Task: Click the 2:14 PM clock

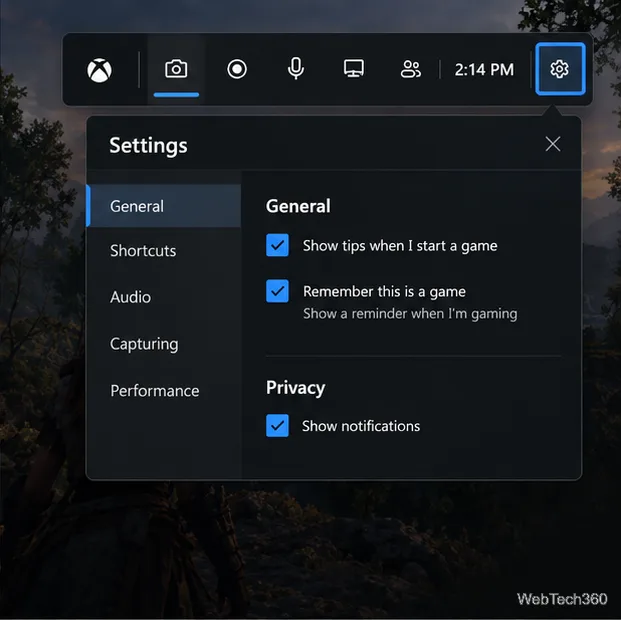Action: pyautogui.click(x=484, y=70)
